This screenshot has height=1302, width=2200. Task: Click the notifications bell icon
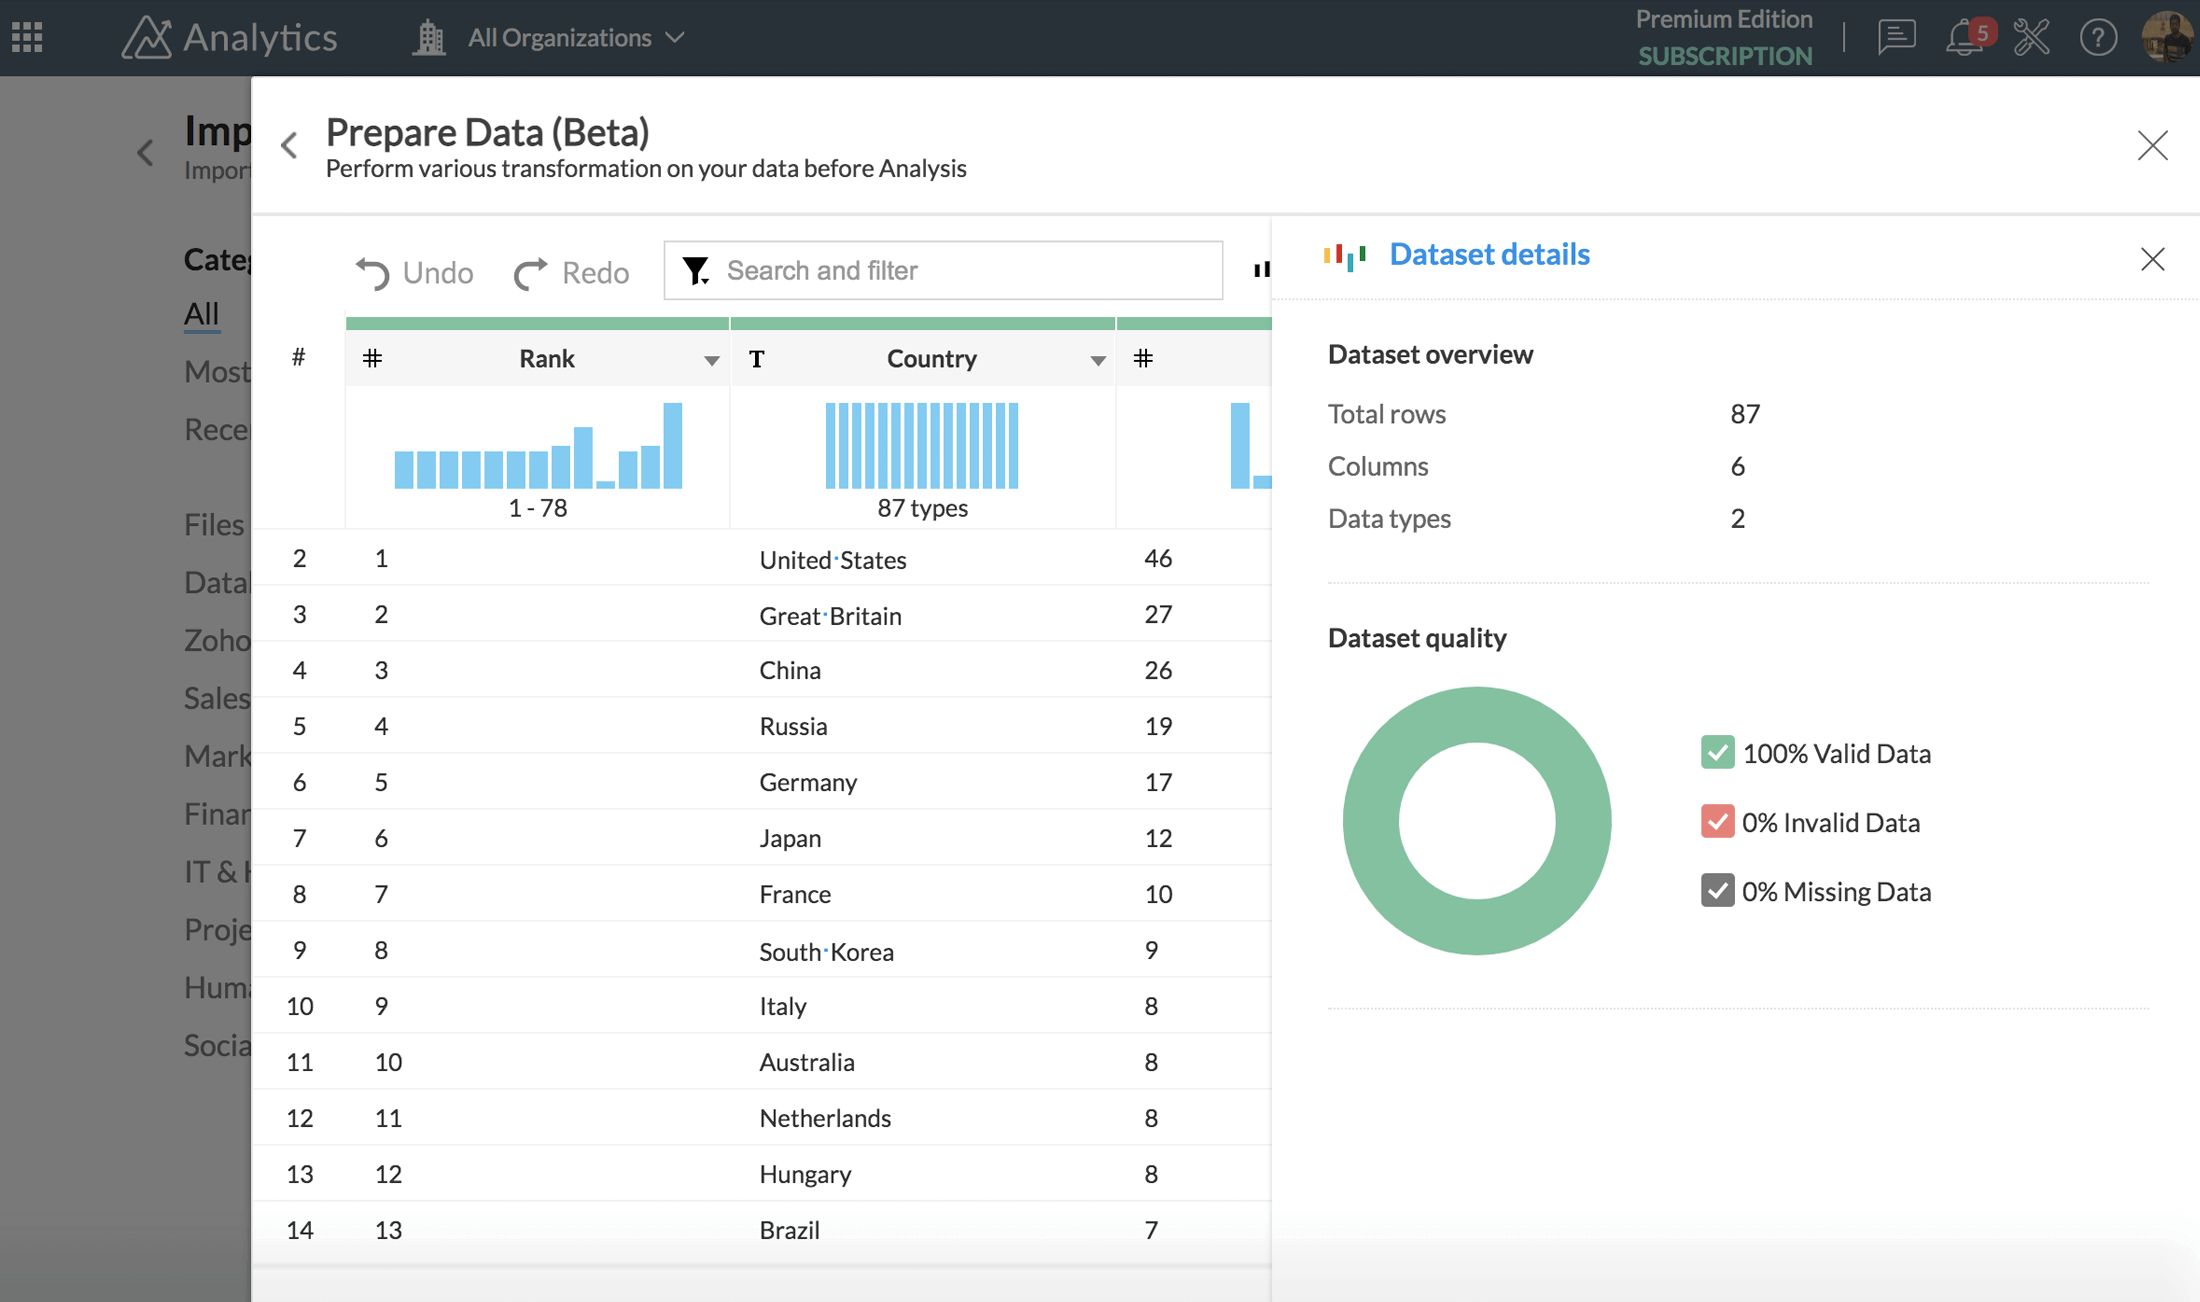(x=1966, y=37)
